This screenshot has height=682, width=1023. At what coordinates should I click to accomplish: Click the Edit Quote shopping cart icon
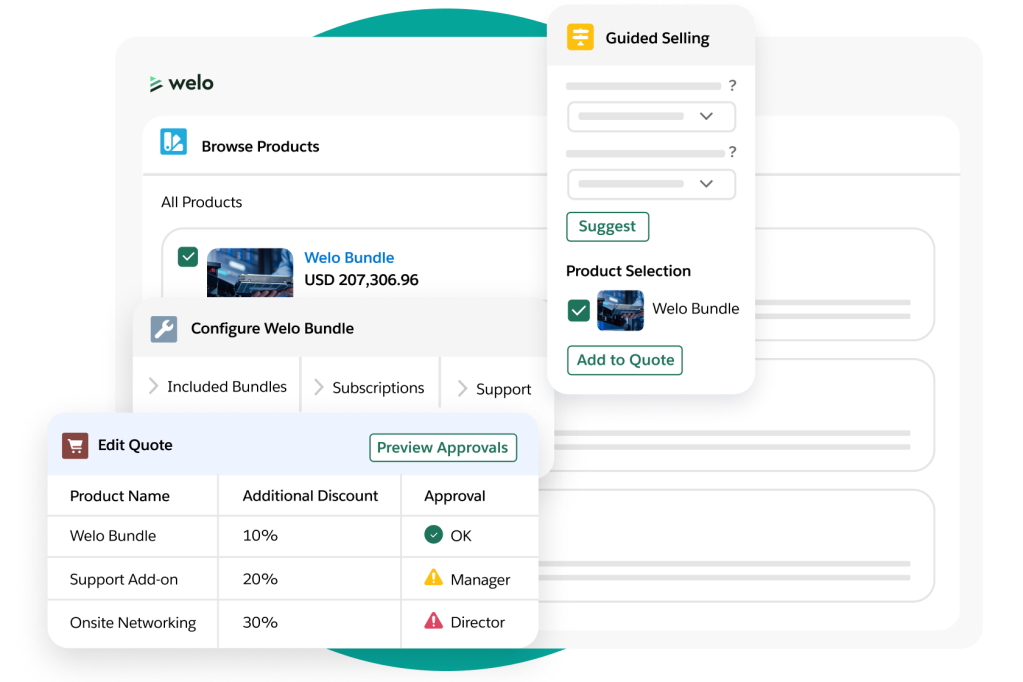(75, 446)
